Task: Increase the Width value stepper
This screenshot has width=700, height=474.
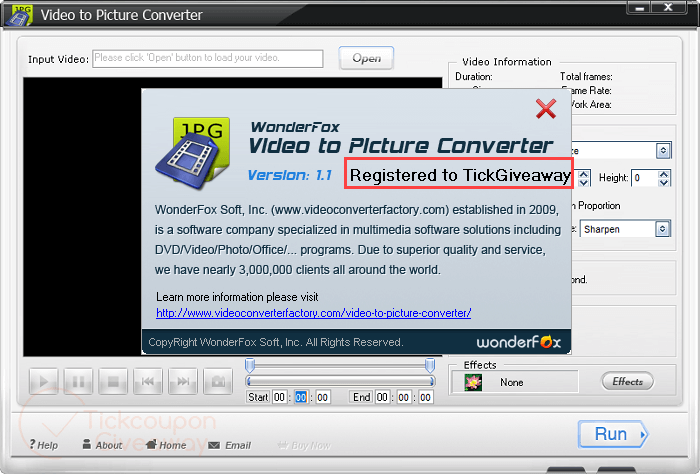Action: [583, 174]
